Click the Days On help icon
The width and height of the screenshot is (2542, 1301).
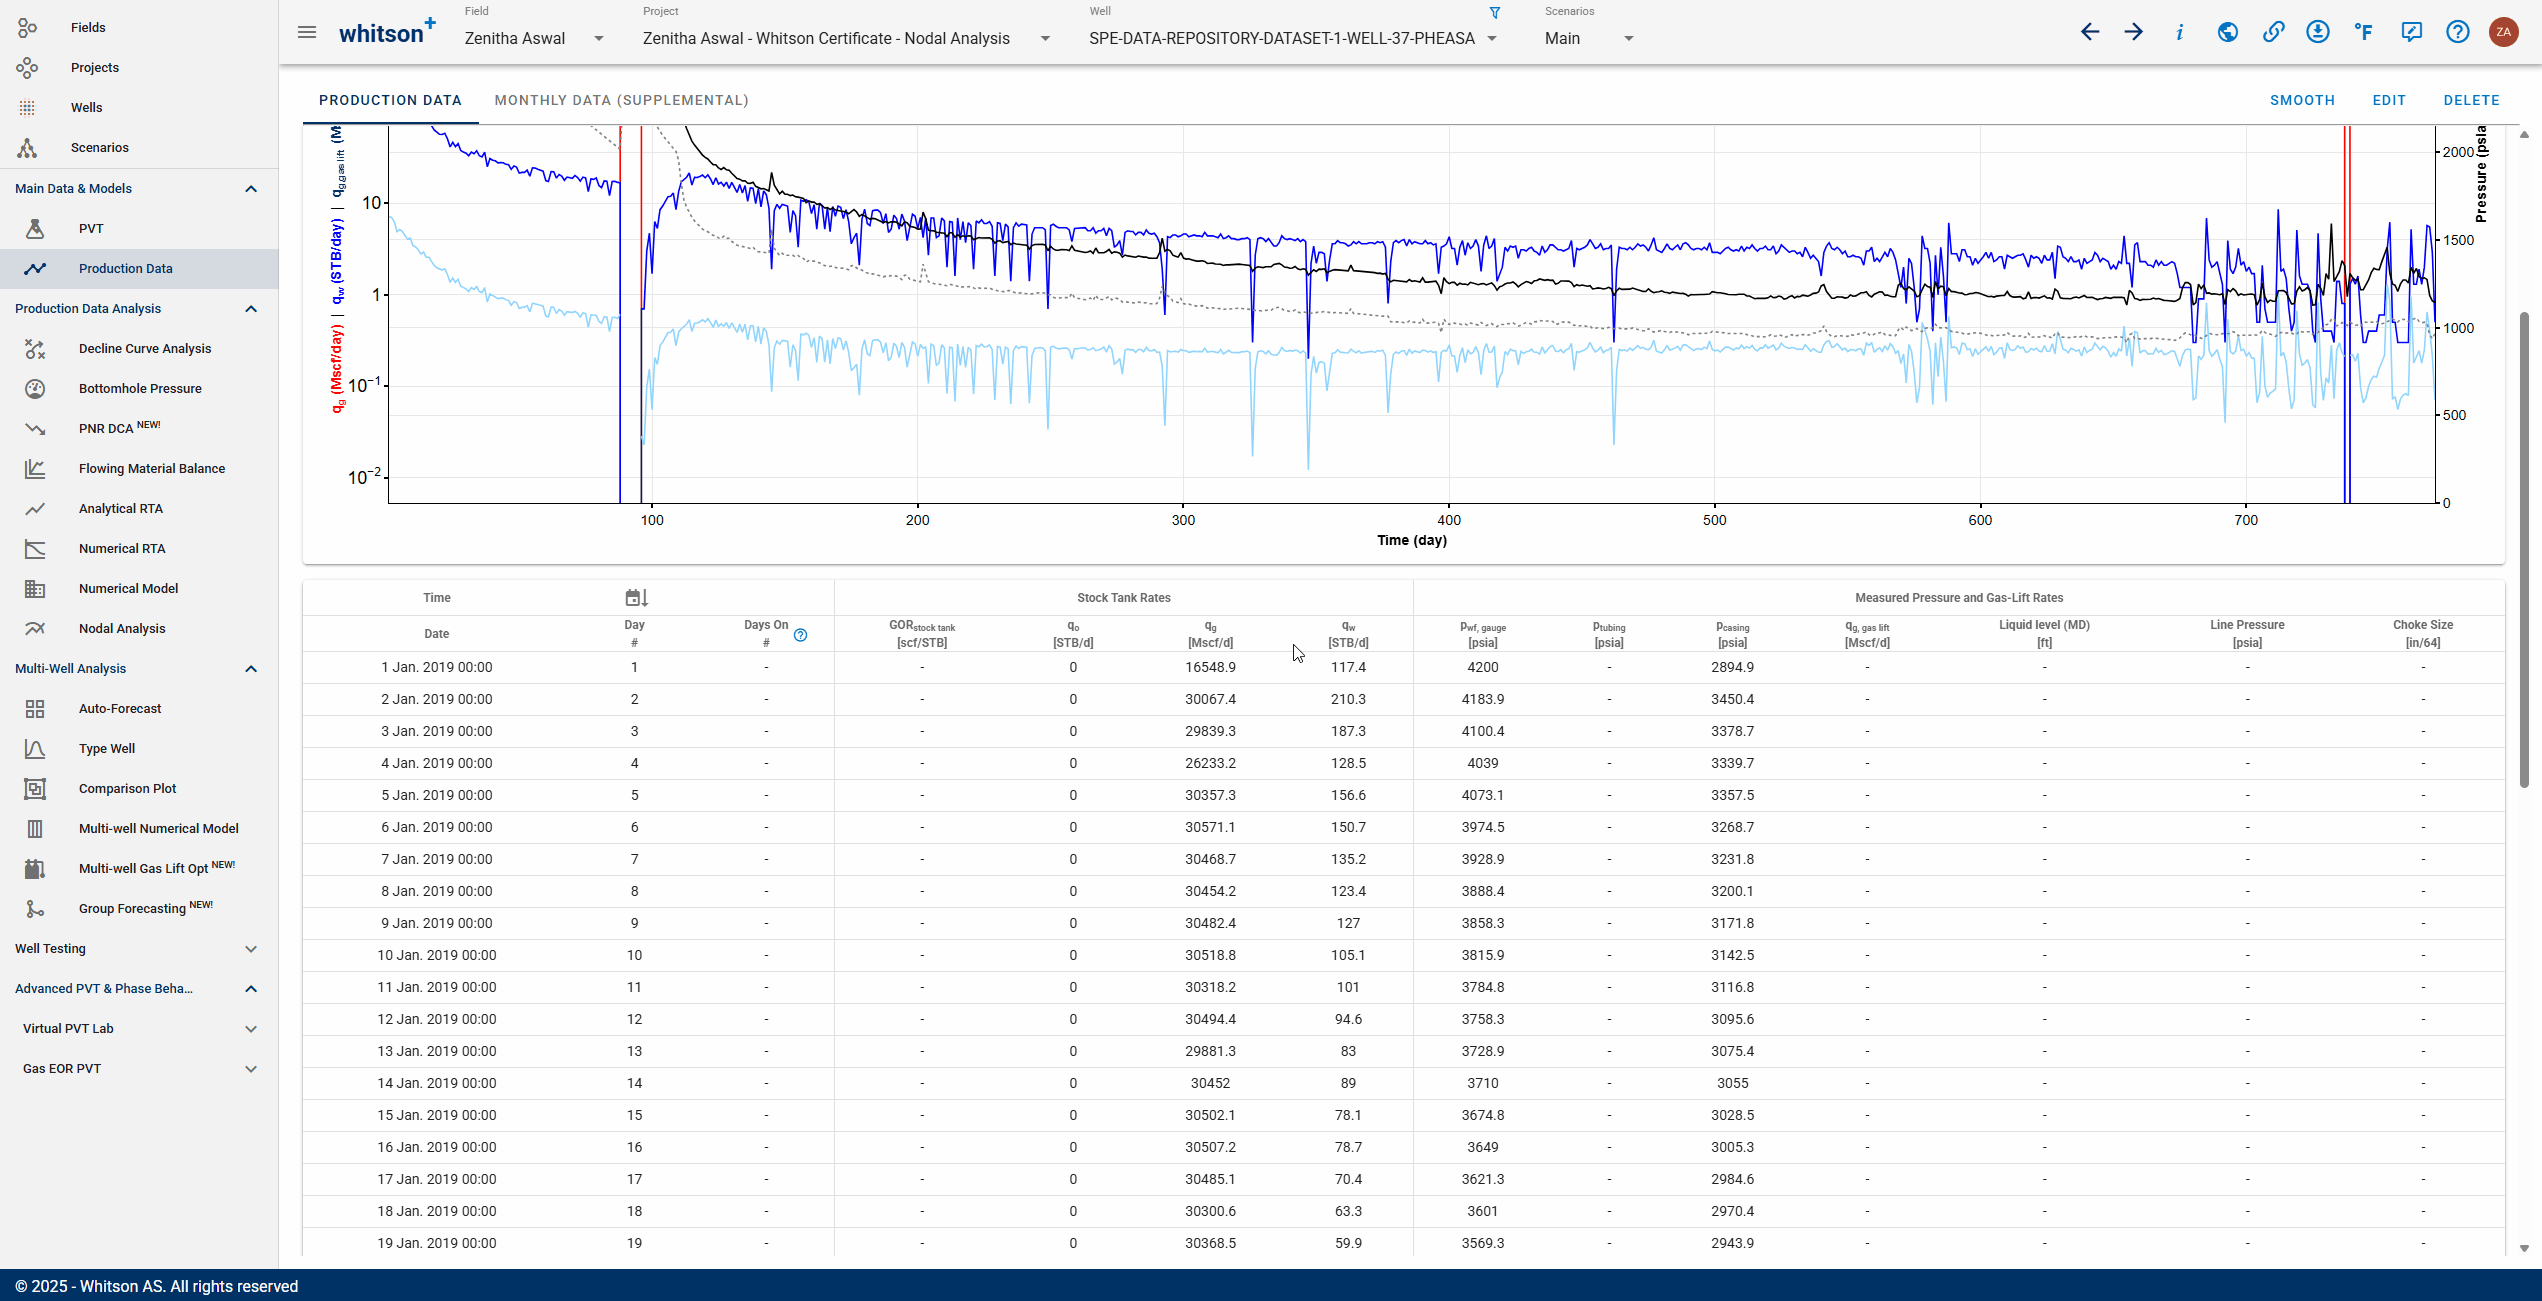[800, 635]
